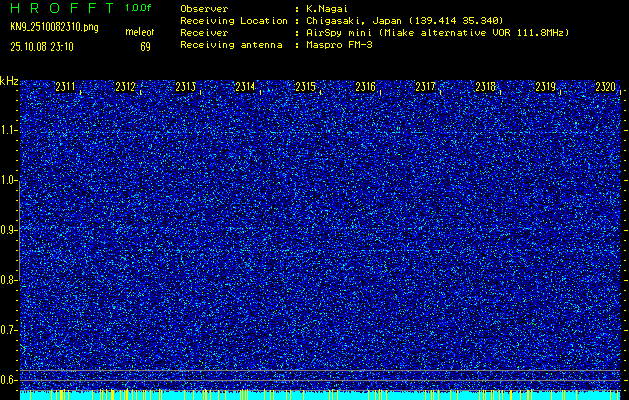
Task: Select the 2313 time marker
Action: (x=185, y=88)
